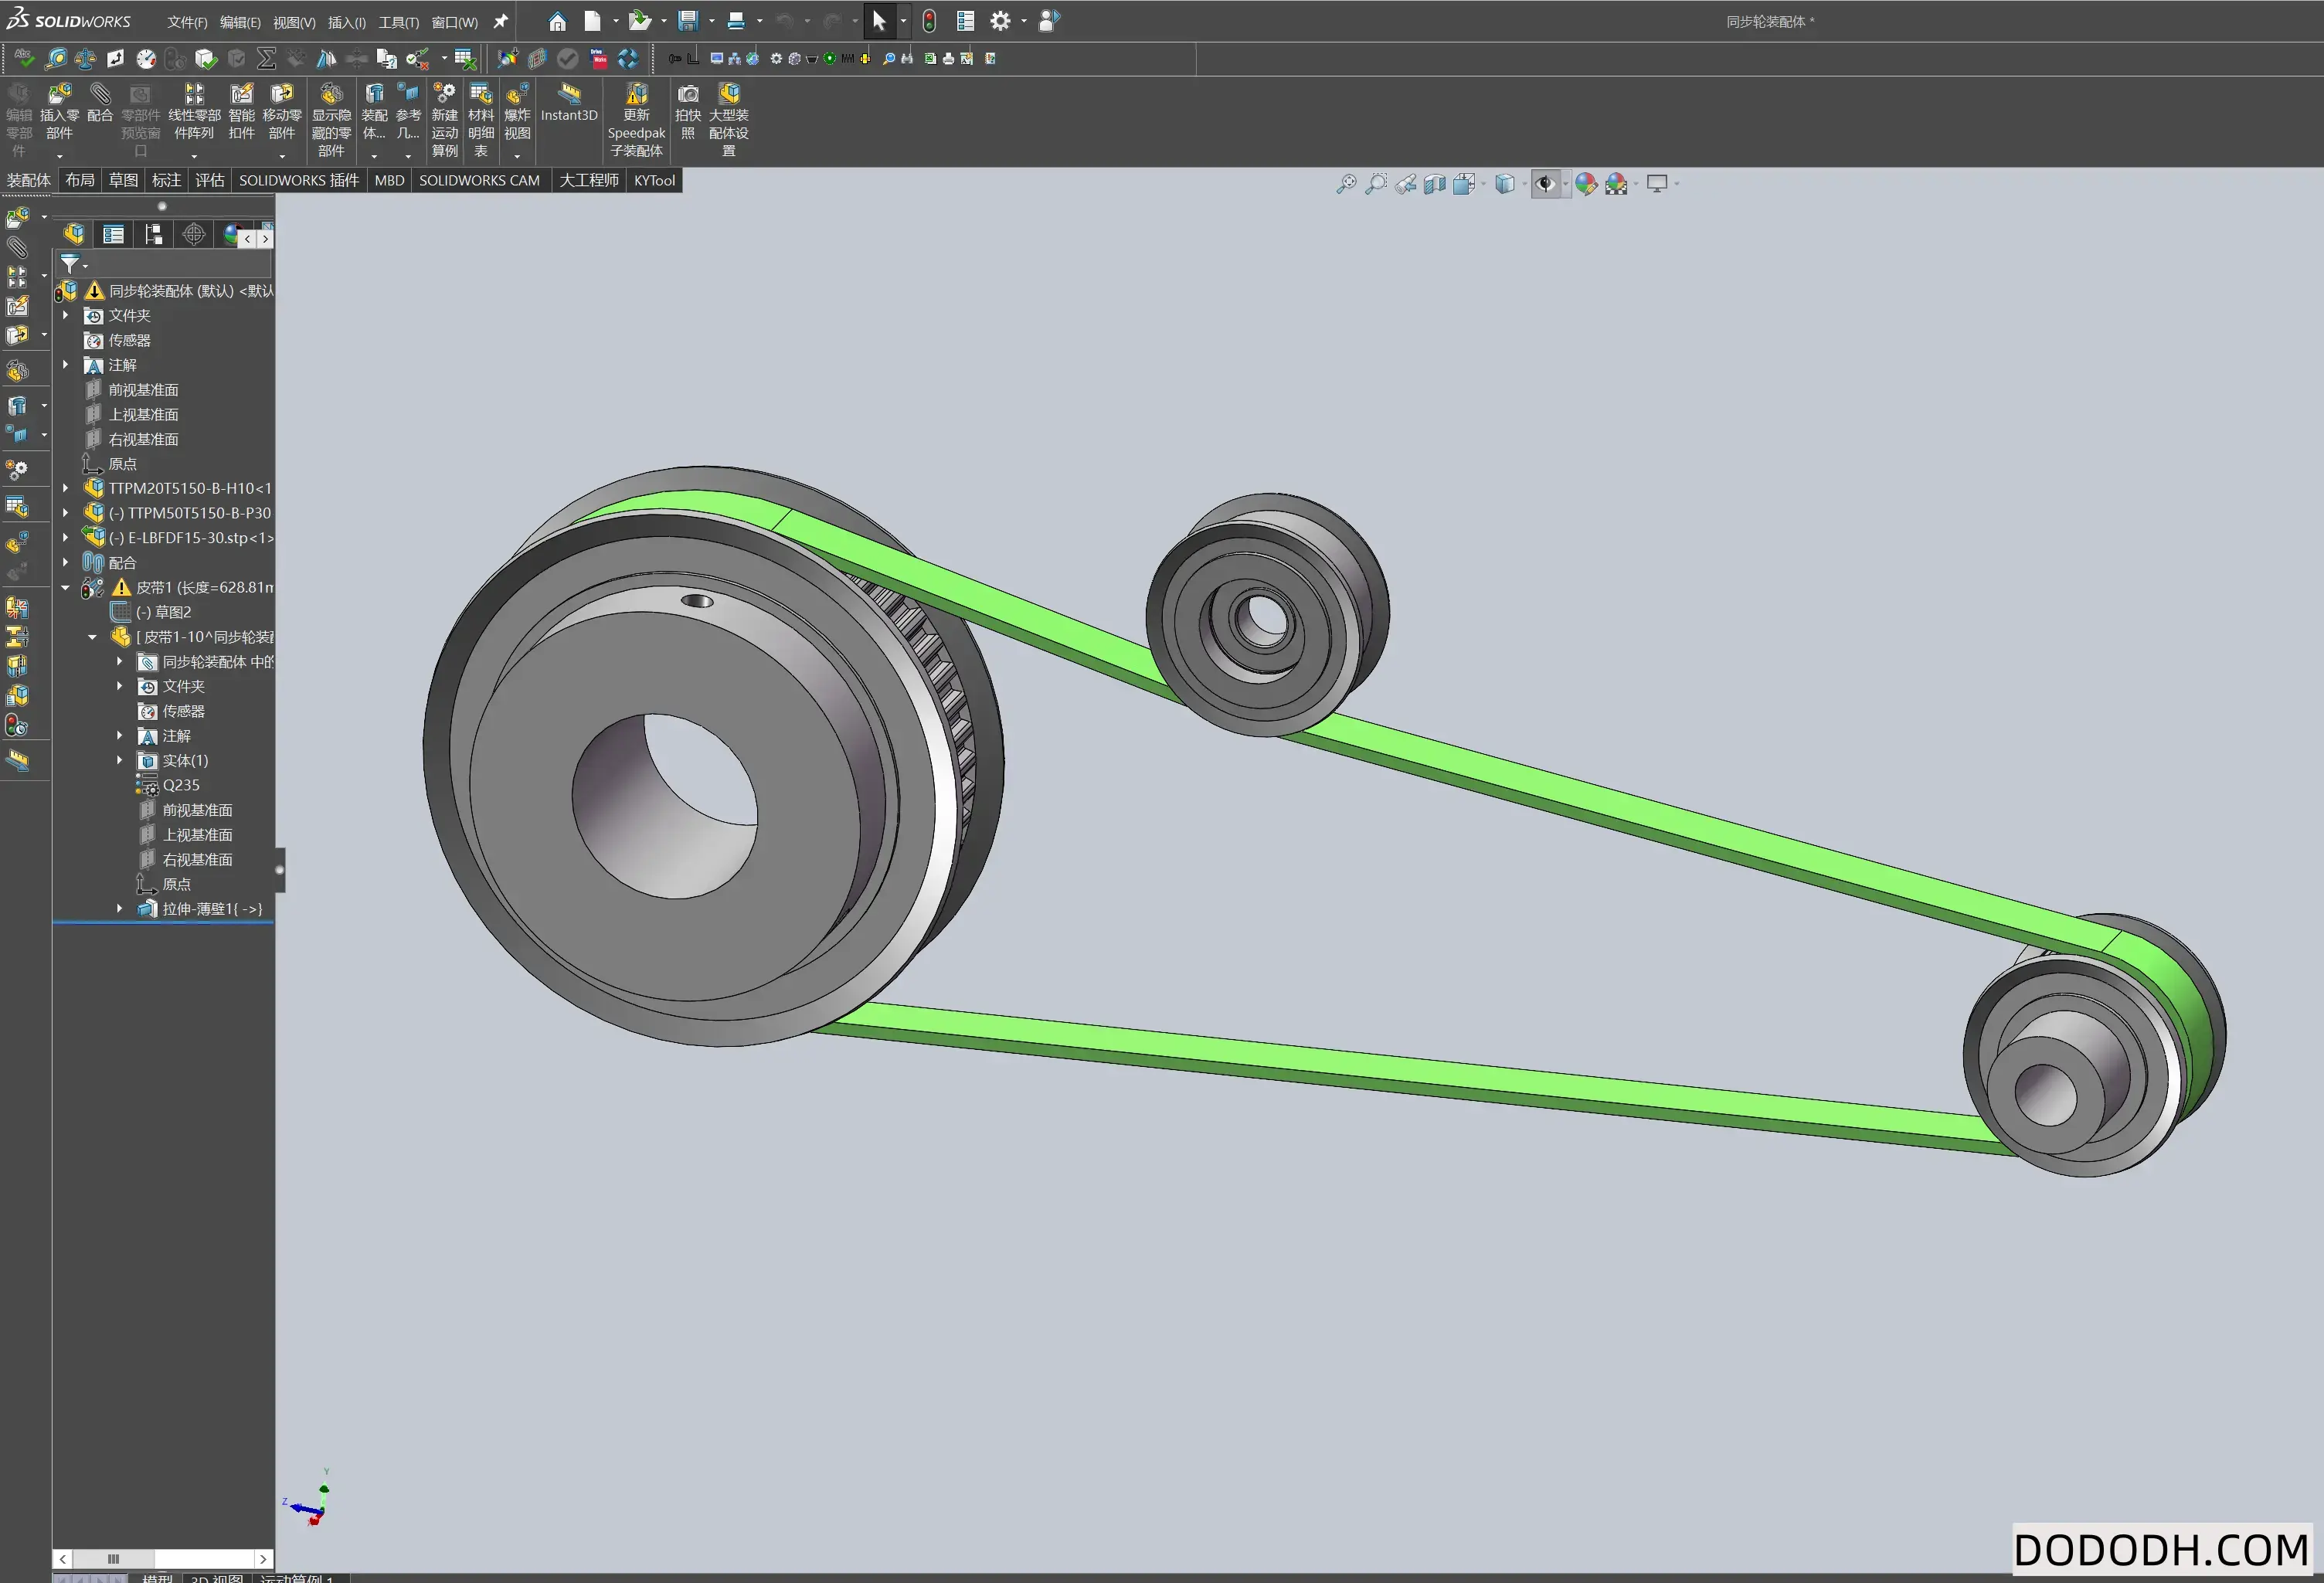Open the ConfigurationManager tab icon
This screenshot has height=1583, width=2324.
(x=154, y=234)
